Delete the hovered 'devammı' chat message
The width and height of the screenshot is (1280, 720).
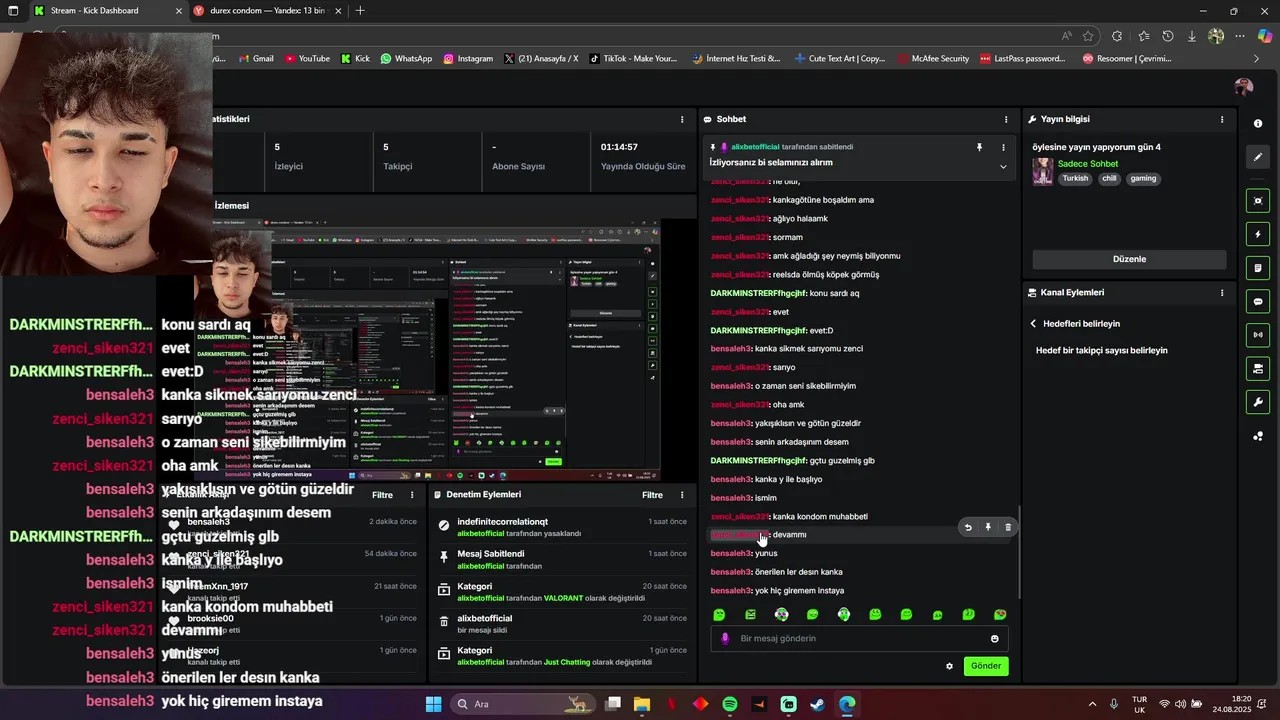click(1008, 527)
